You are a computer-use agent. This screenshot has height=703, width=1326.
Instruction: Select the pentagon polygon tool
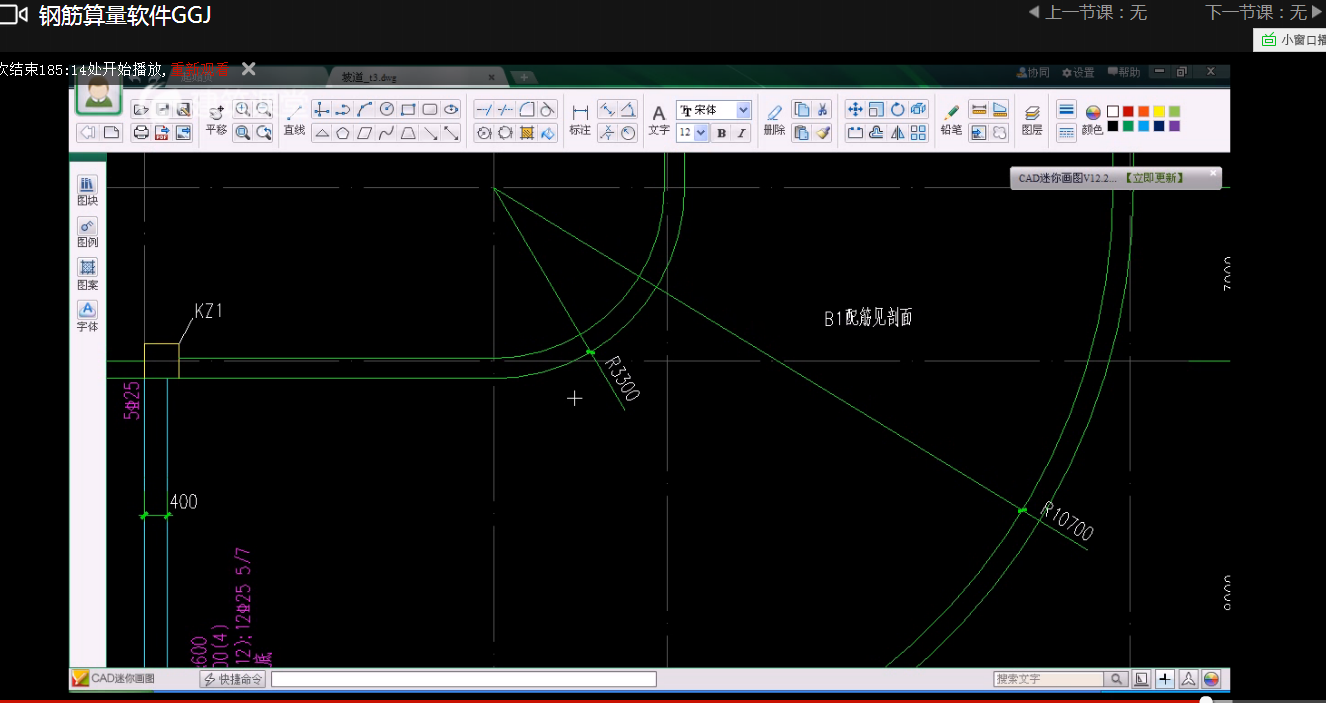(342, 132)
